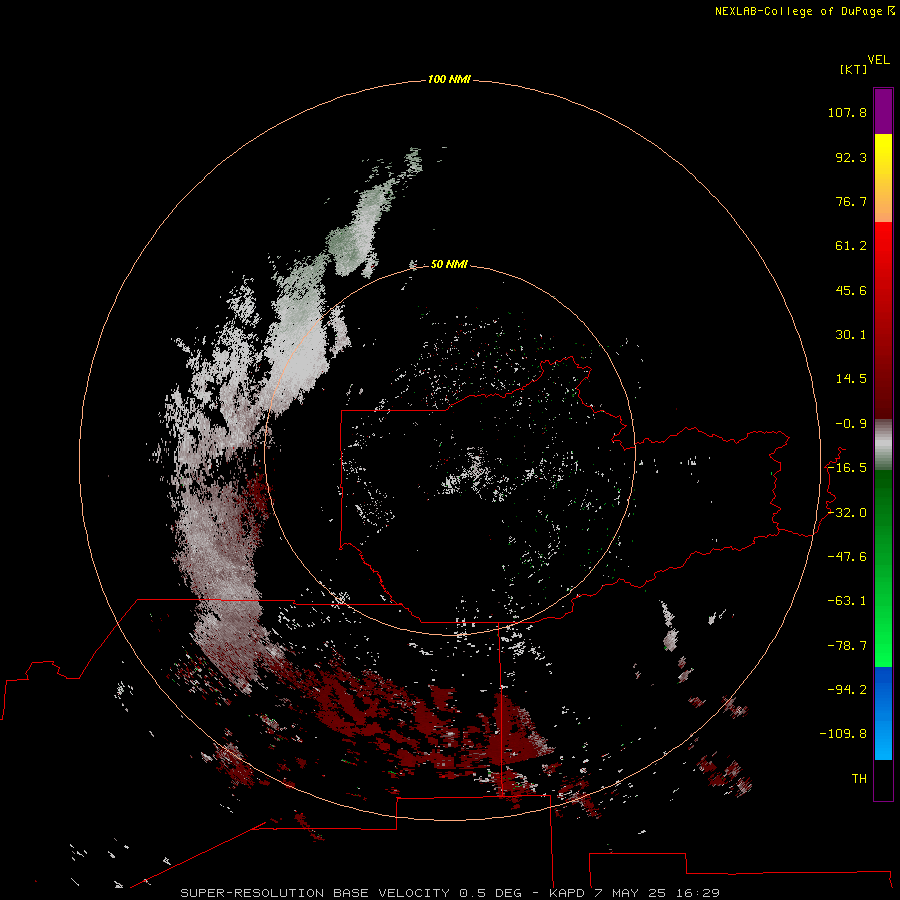Click the 107.8 legend value
The width and height of the screenshot is (900, 900).
point(847,112)
